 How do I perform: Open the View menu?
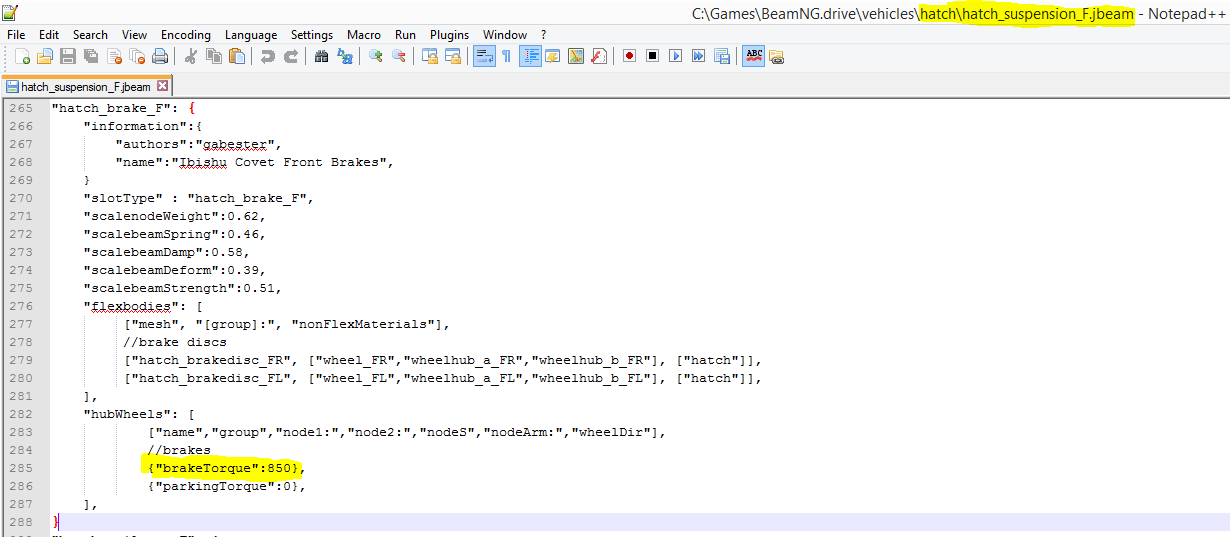pyautogui.click(x=134, y=34)
